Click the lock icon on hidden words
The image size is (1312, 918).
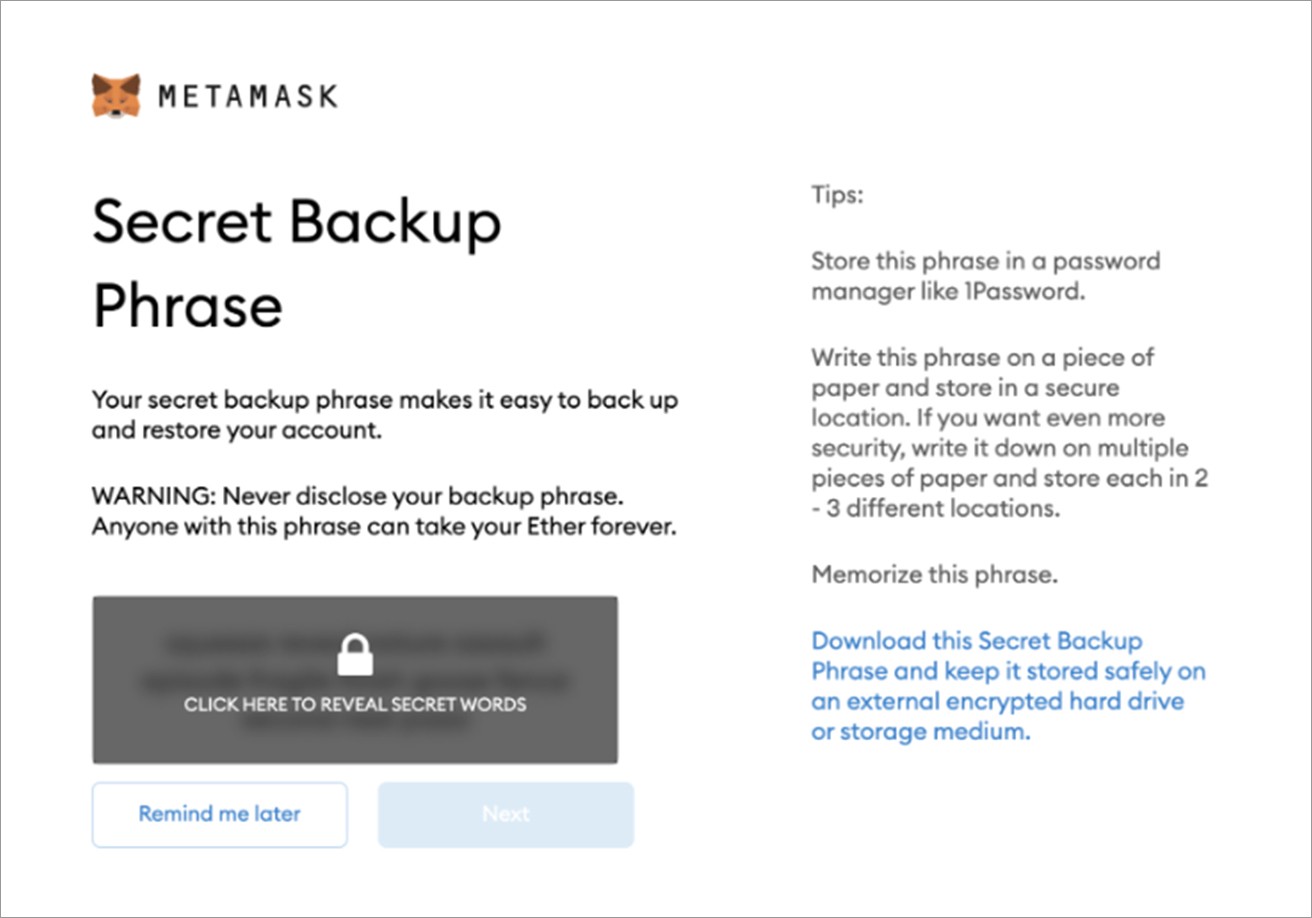pos(354,655)
